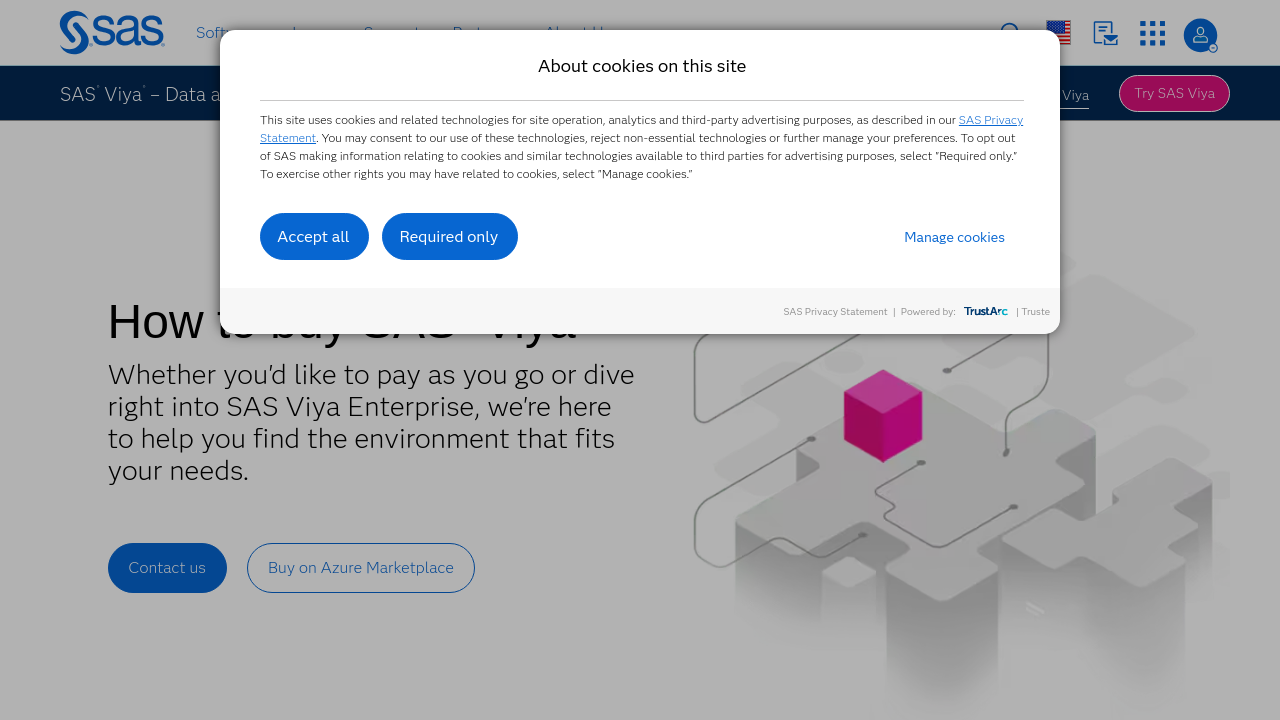Open the user profile account icon
Image resolution: width=1280 pixels, height=720 pixels.
[x=1200, y=35]
